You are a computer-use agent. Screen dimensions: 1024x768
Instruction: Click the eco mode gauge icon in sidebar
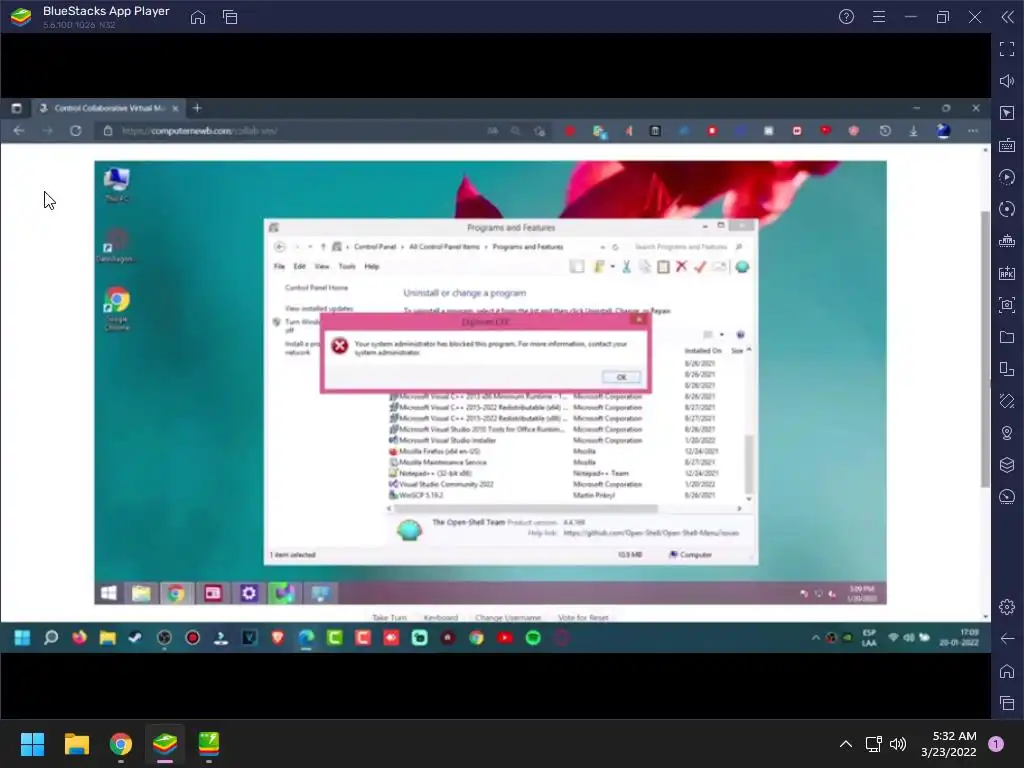1006,497
